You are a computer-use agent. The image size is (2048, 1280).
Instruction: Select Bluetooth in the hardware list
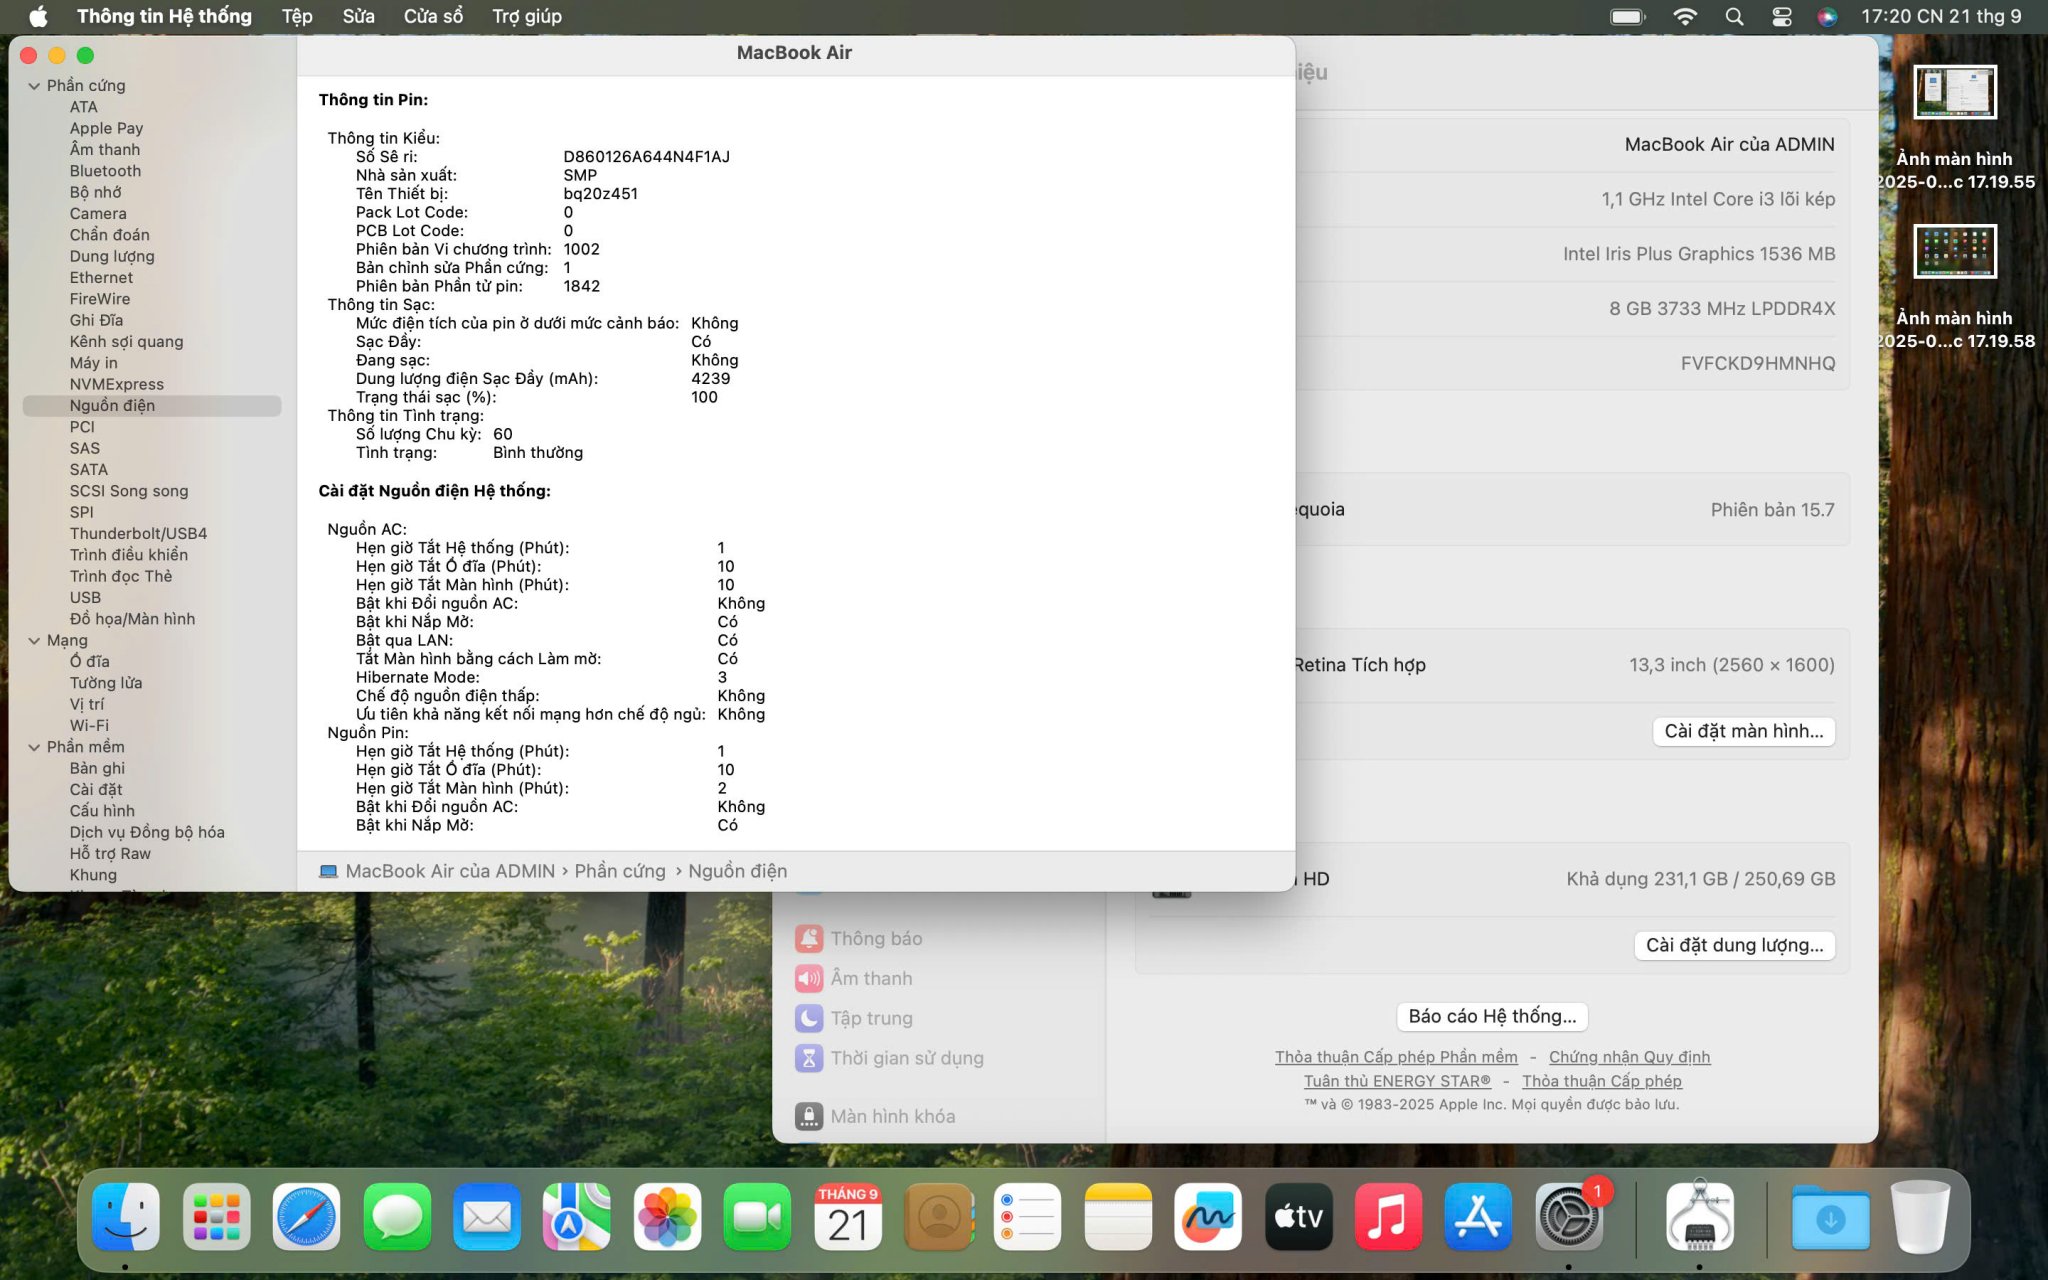tap(105, 171)
